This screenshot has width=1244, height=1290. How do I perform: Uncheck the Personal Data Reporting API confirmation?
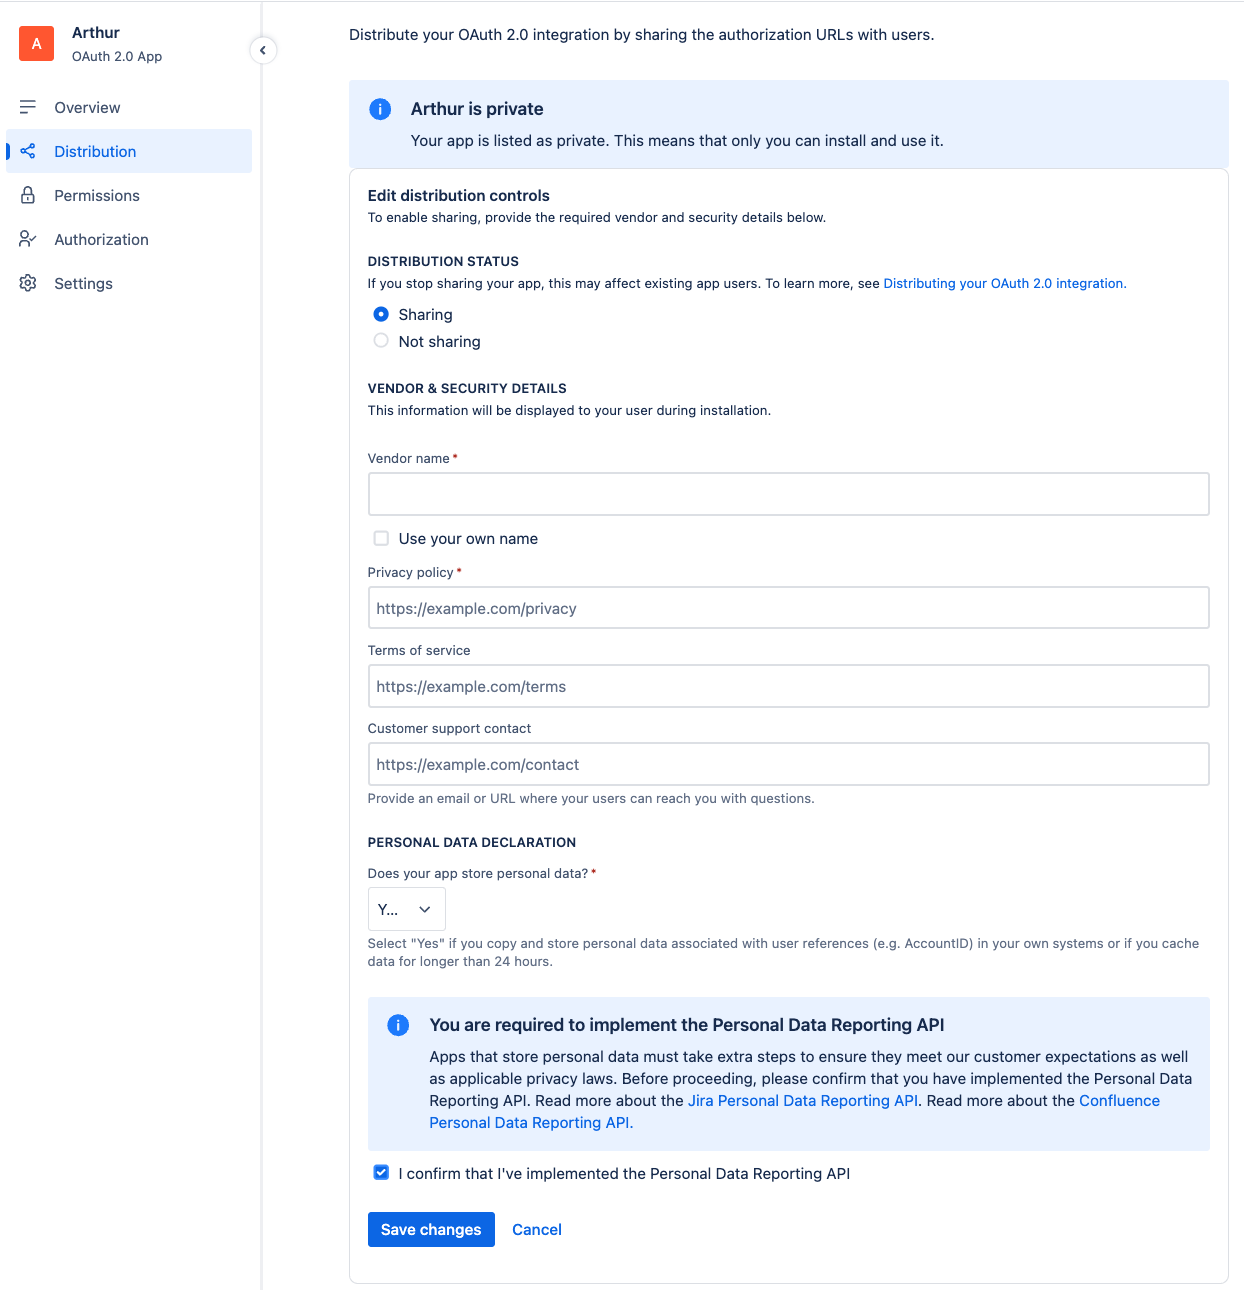coord(381,1173)
